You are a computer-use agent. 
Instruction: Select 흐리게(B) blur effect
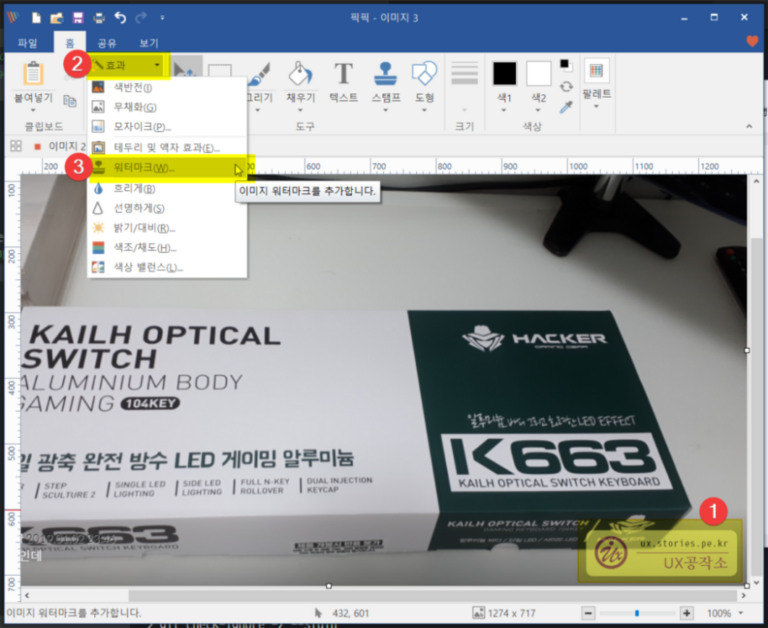pos(167,189)
